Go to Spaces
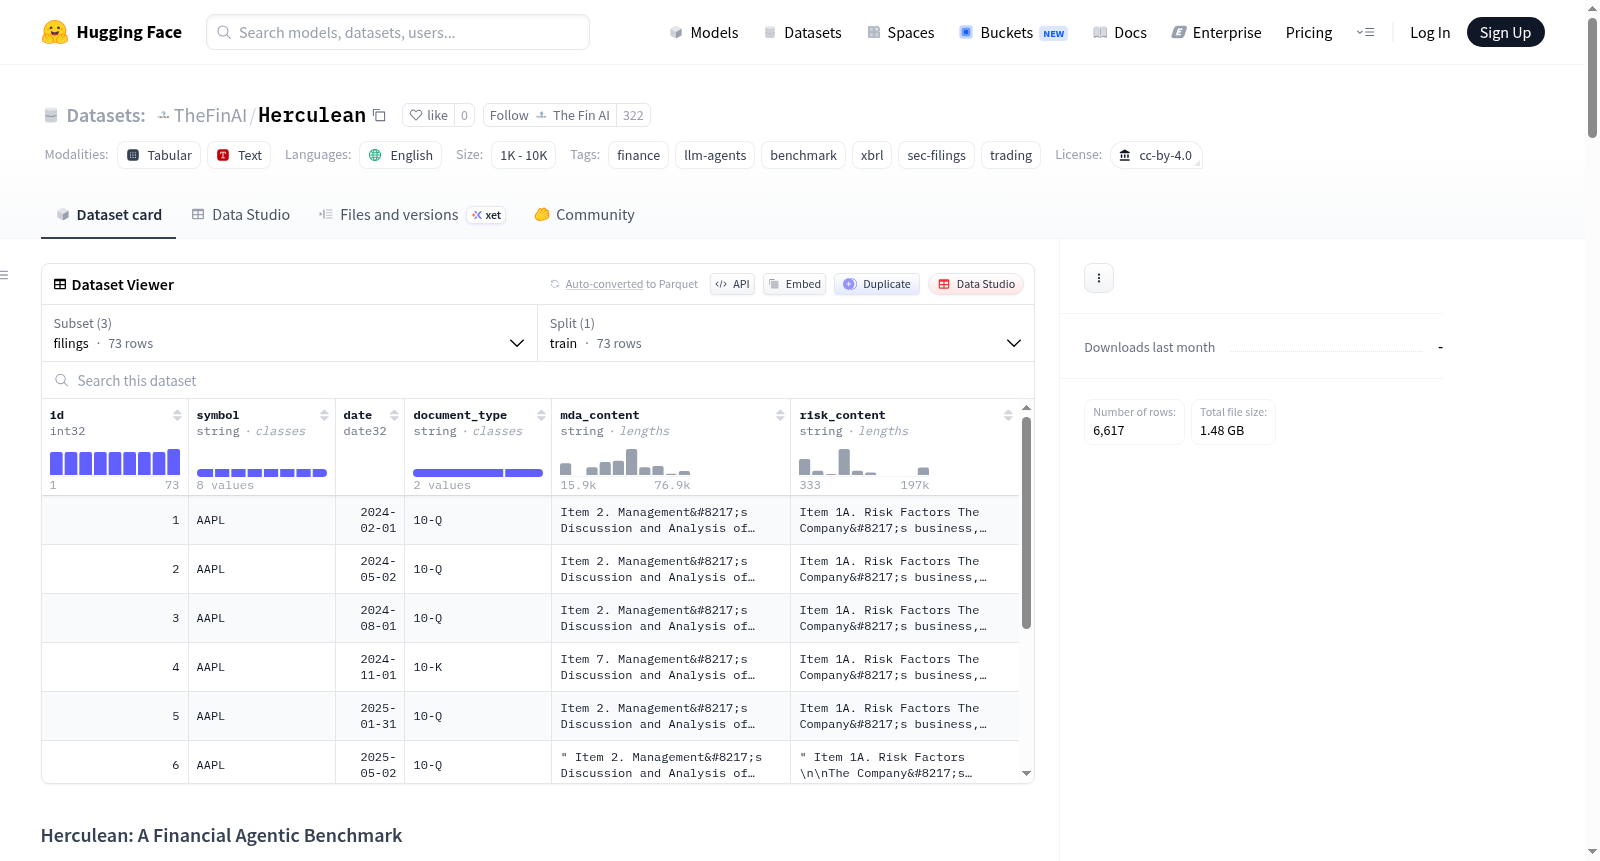 [901, 32]
